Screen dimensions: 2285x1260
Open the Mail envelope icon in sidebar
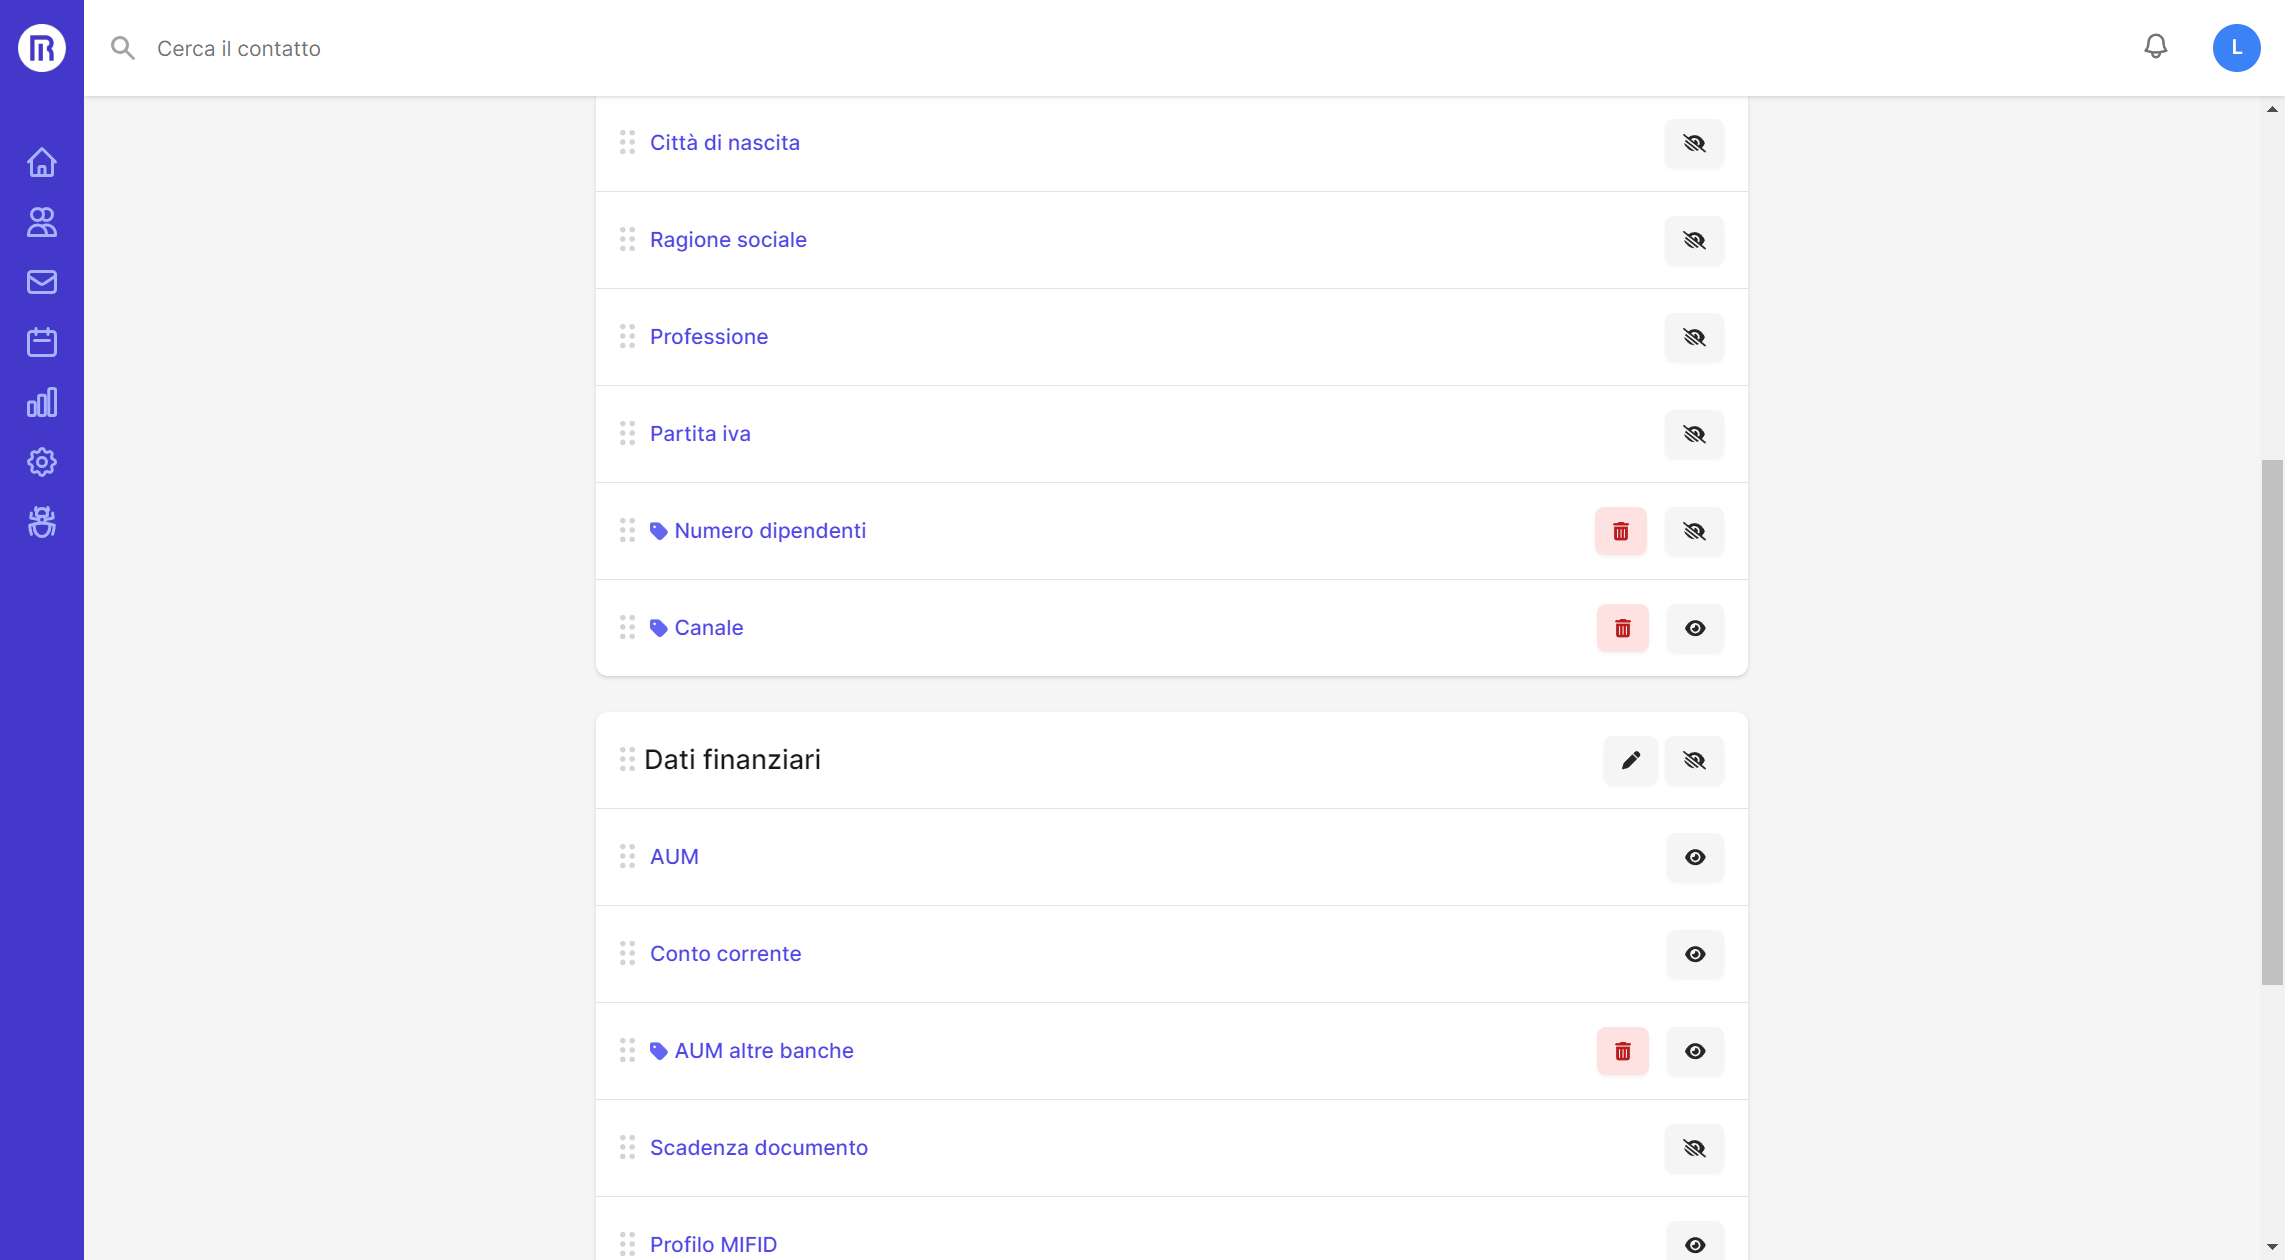coord(42,282)
